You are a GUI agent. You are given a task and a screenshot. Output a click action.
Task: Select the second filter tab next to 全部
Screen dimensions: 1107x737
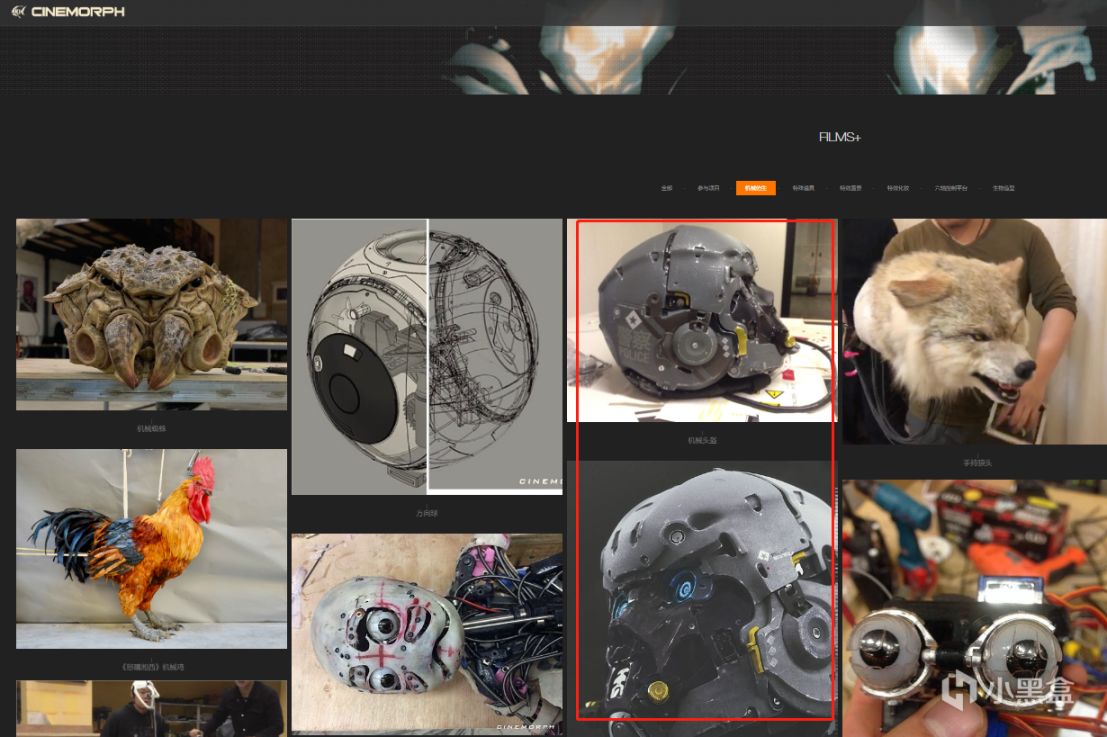click(x=708, y=188)
